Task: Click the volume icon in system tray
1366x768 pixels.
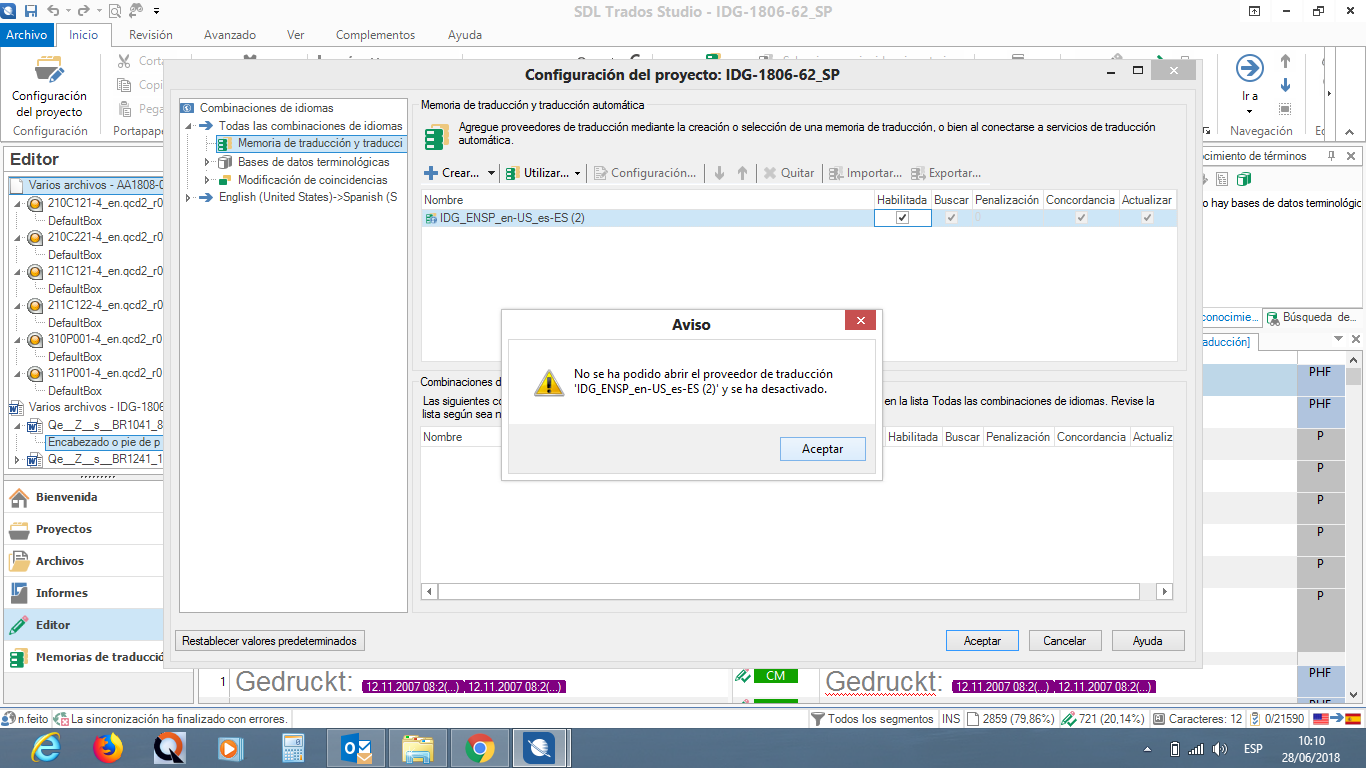Action: 1220,749
